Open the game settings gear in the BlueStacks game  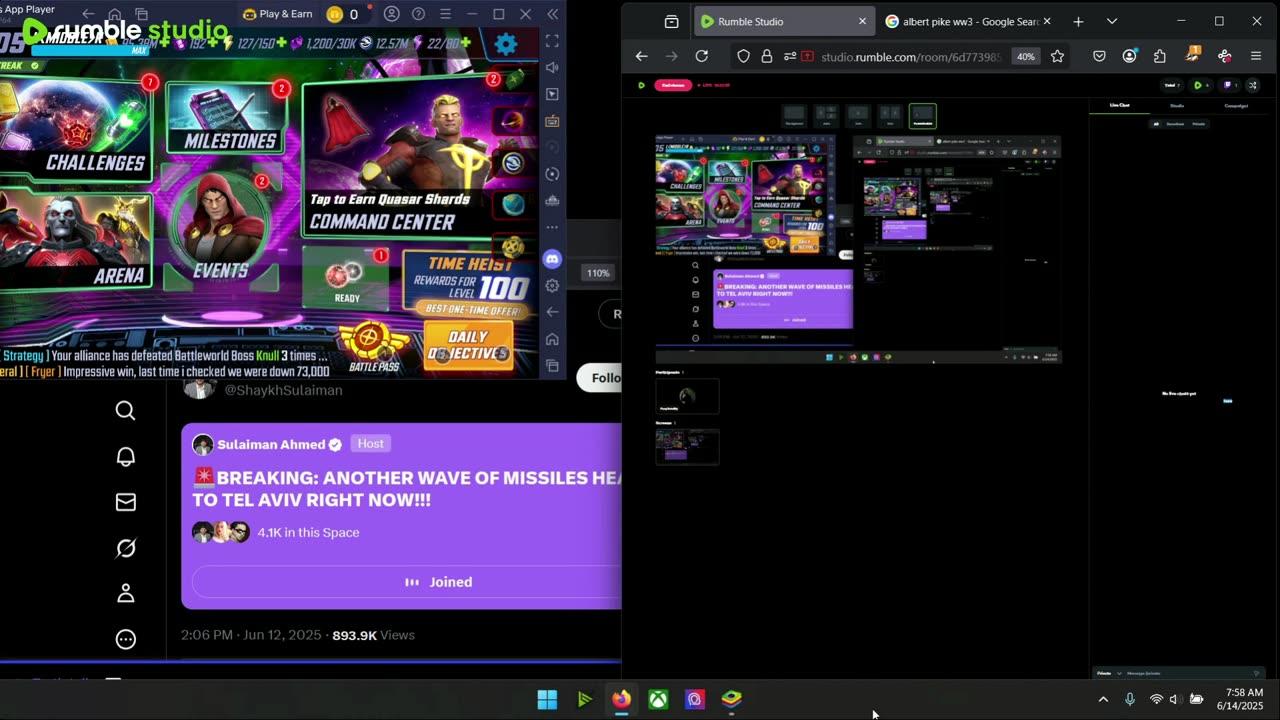(506, 44)
